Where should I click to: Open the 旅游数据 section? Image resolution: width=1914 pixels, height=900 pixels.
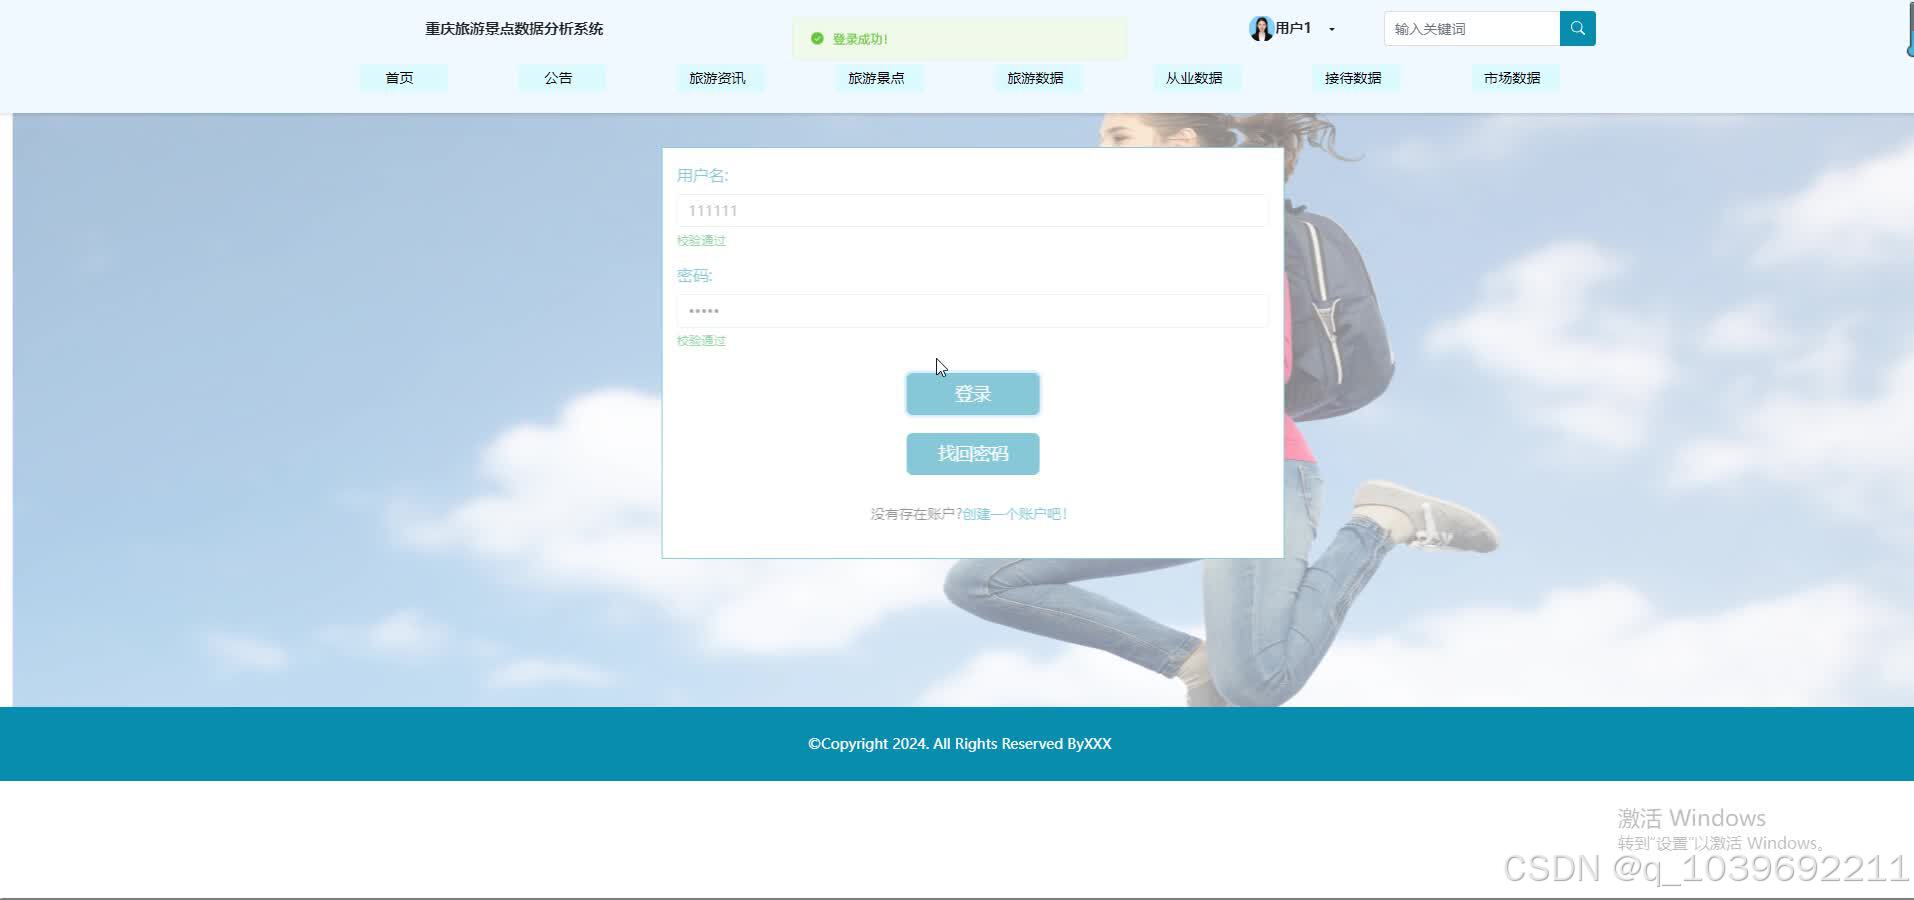point(1037,77)
